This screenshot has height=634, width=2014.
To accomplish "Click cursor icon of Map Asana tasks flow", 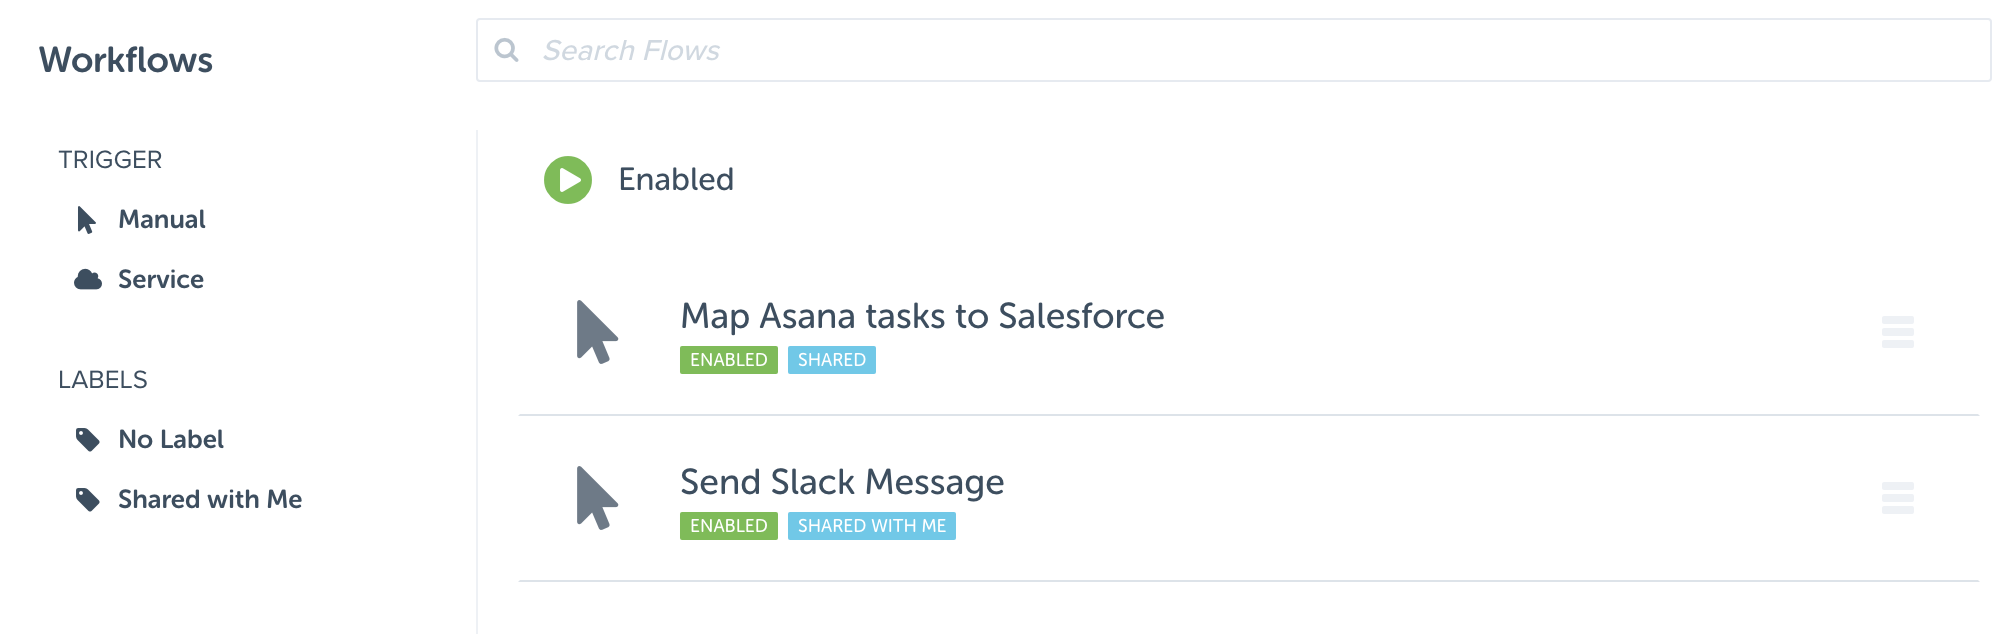I will 597,332.
